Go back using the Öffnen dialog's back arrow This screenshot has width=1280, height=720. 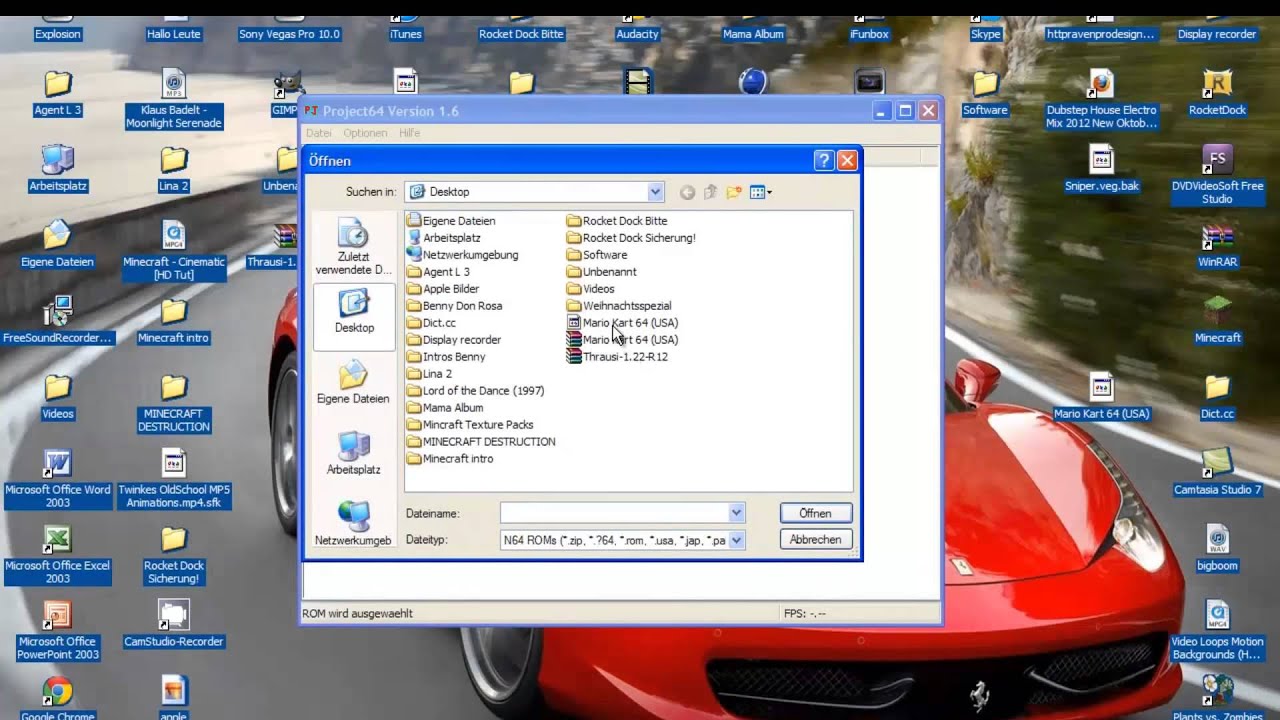click(687, 192)
